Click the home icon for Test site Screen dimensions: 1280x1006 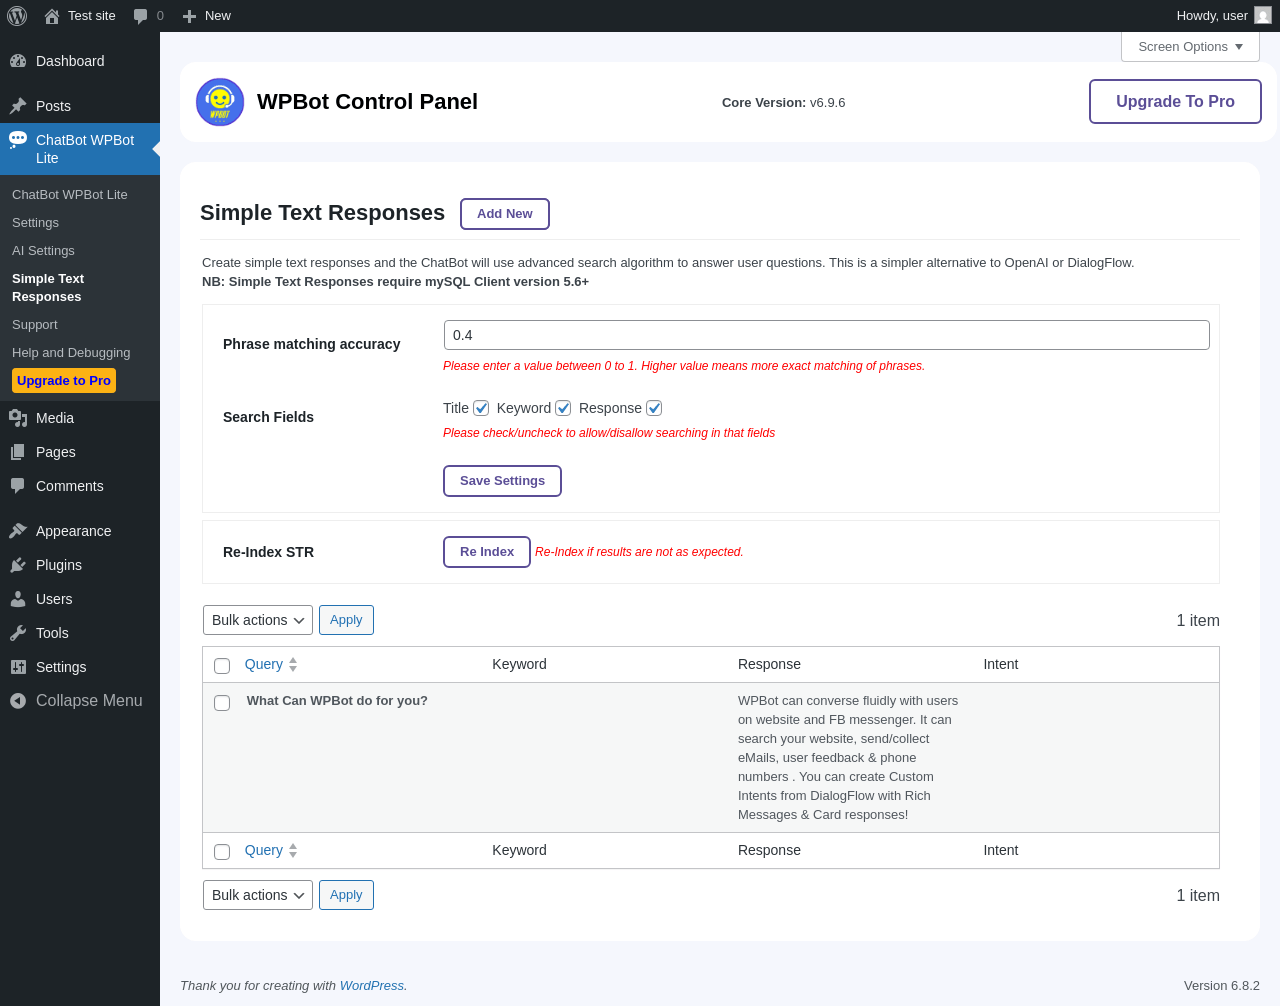click(52, 16)
